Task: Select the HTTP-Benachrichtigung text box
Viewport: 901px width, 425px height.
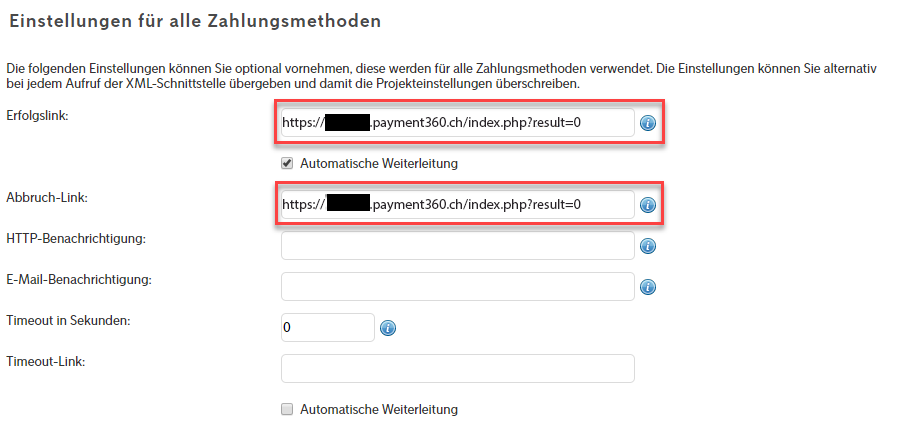Action: tap(457, 246)
